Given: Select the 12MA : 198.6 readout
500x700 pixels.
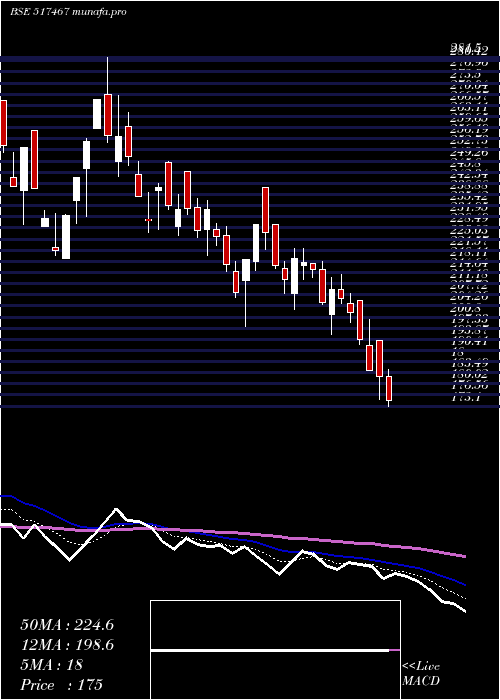Looking at the screenshot, I should tap(67, 645).
